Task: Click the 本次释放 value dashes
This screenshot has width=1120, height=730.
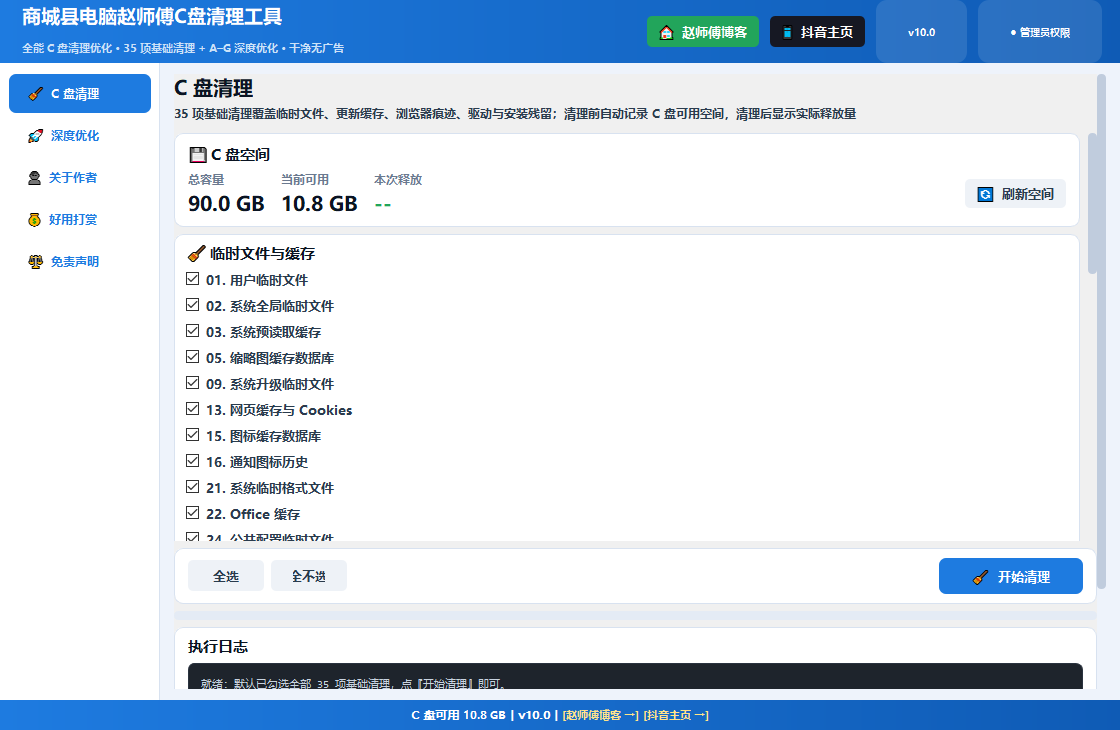Action: pyautogui.click(x=383, y=205)
